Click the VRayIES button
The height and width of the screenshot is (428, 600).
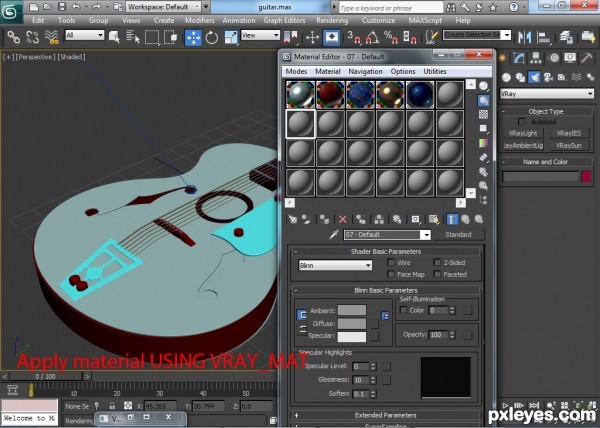click(569, 133)
